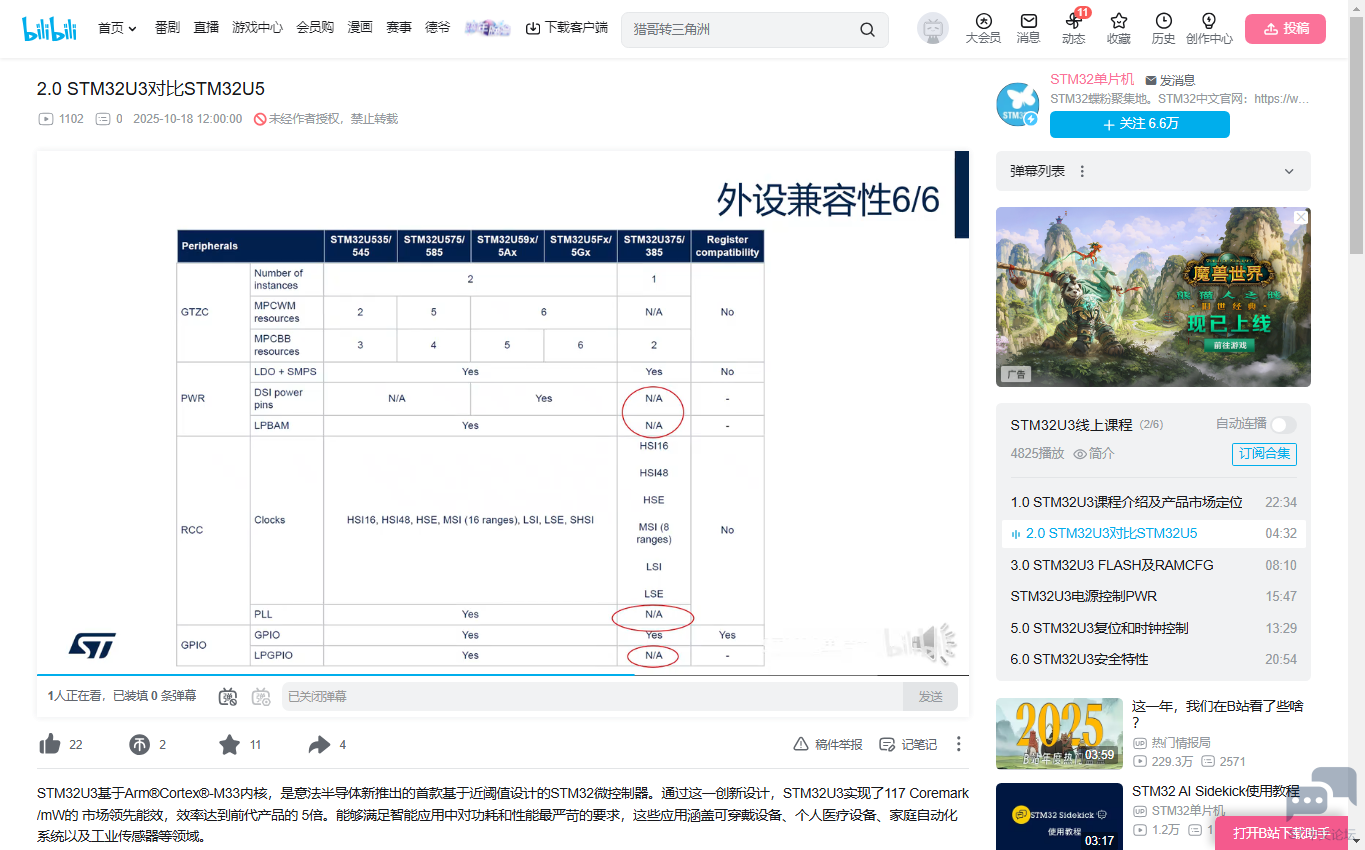Toggle the 自动连播 autoplay switch
This screenshot has width=1365, height=850.
point(1283,424)
